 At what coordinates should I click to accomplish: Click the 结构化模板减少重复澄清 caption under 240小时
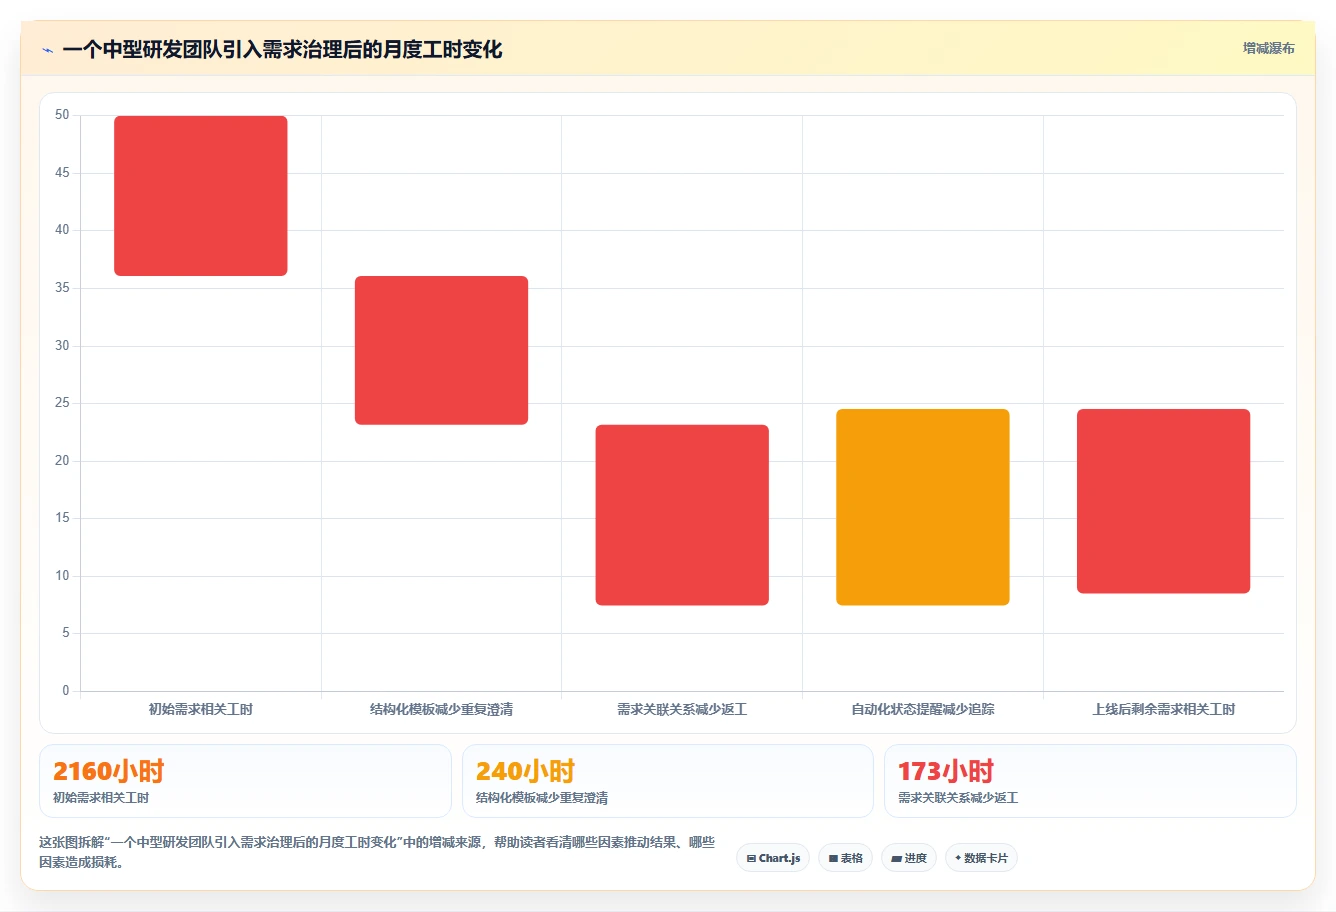tap(542, 798)
